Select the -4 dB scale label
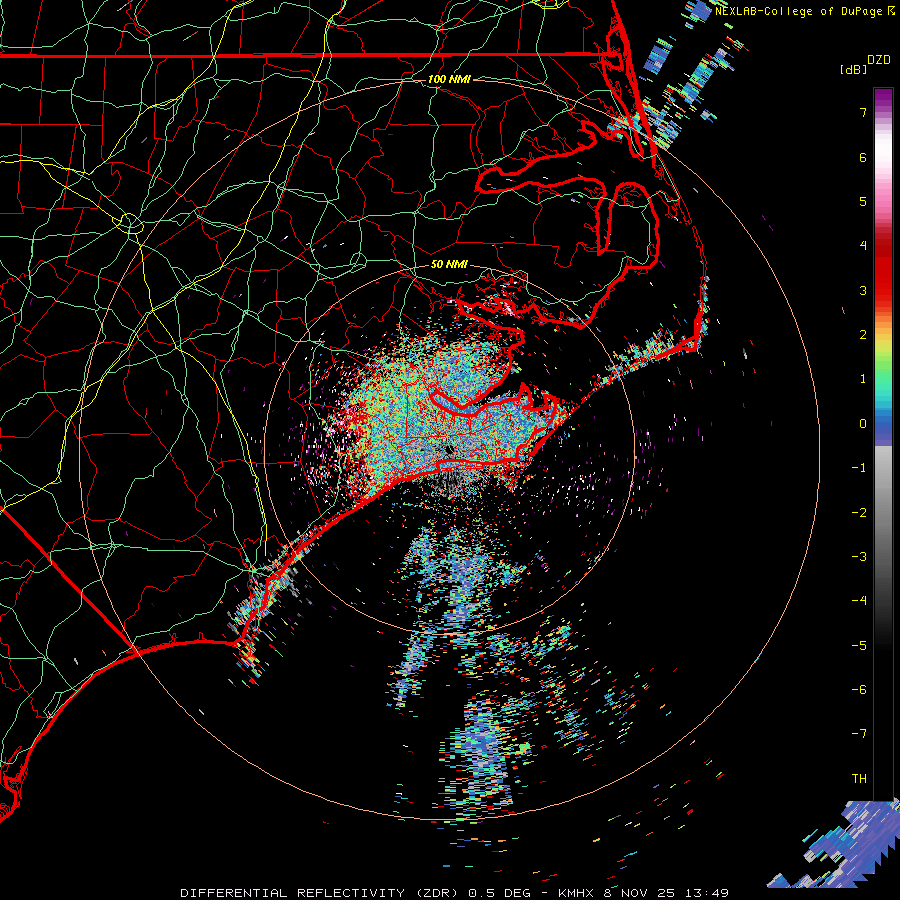The height and width of the screenshot is (900, 900). tap(859, 601)
